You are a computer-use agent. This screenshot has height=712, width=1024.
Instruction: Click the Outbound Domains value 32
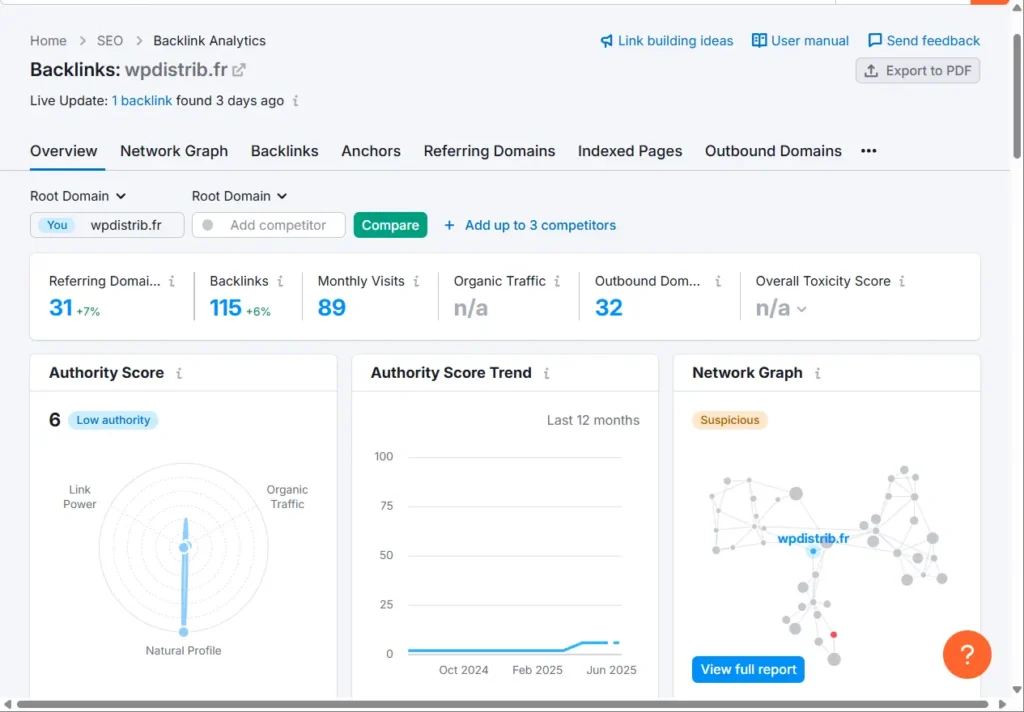[x=609, y=308]
